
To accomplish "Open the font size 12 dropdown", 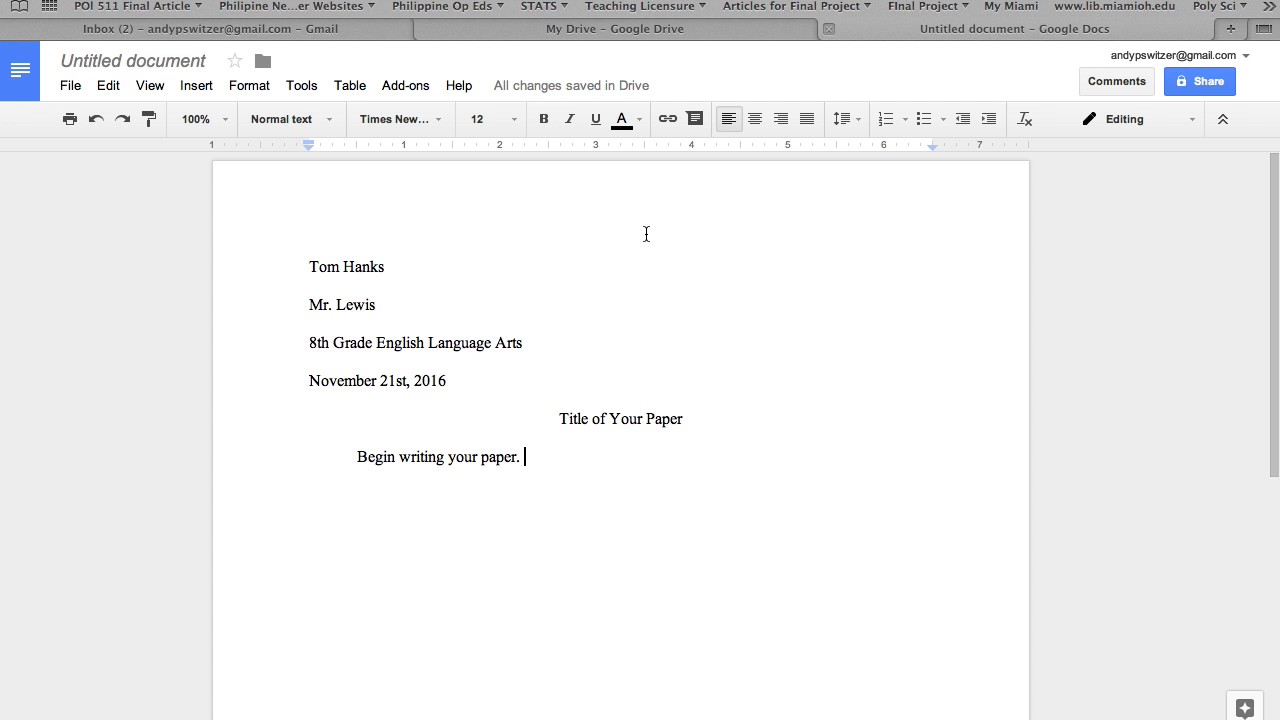I will [493, 119].
